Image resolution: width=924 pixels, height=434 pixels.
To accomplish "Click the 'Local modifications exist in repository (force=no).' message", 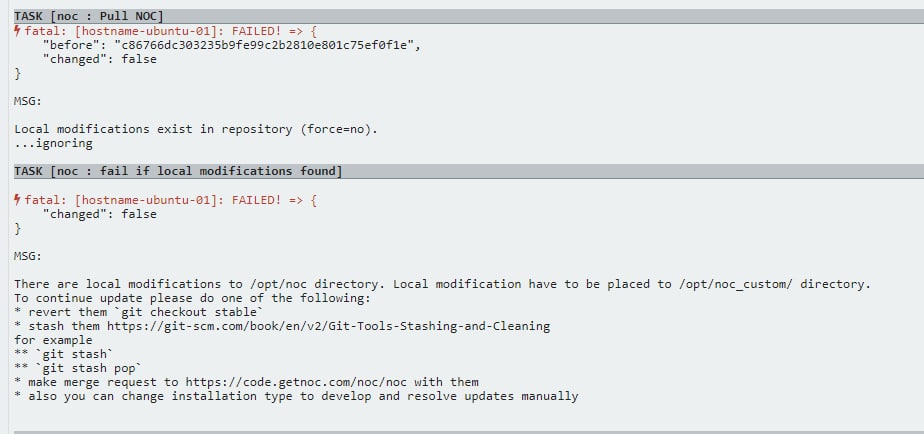I will pos(196,129).
